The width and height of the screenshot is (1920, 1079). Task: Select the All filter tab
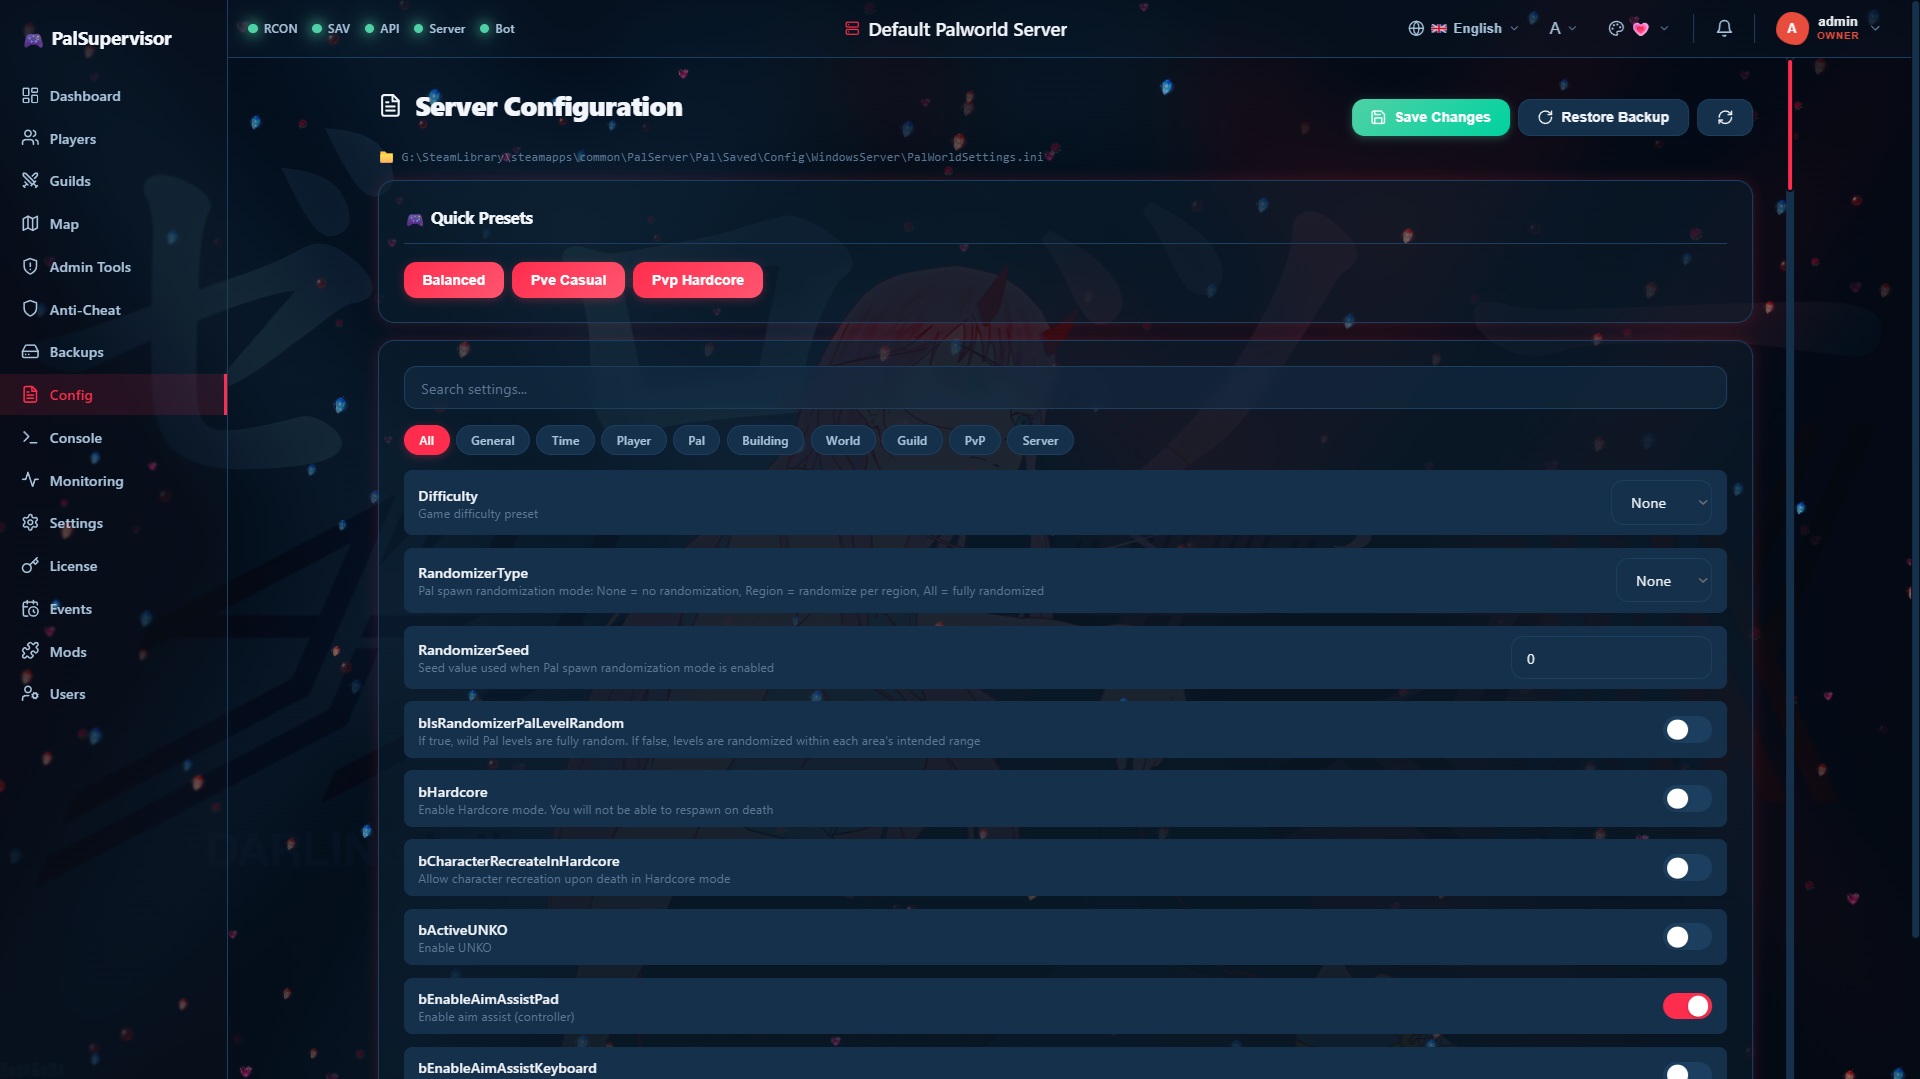point(427,441)
